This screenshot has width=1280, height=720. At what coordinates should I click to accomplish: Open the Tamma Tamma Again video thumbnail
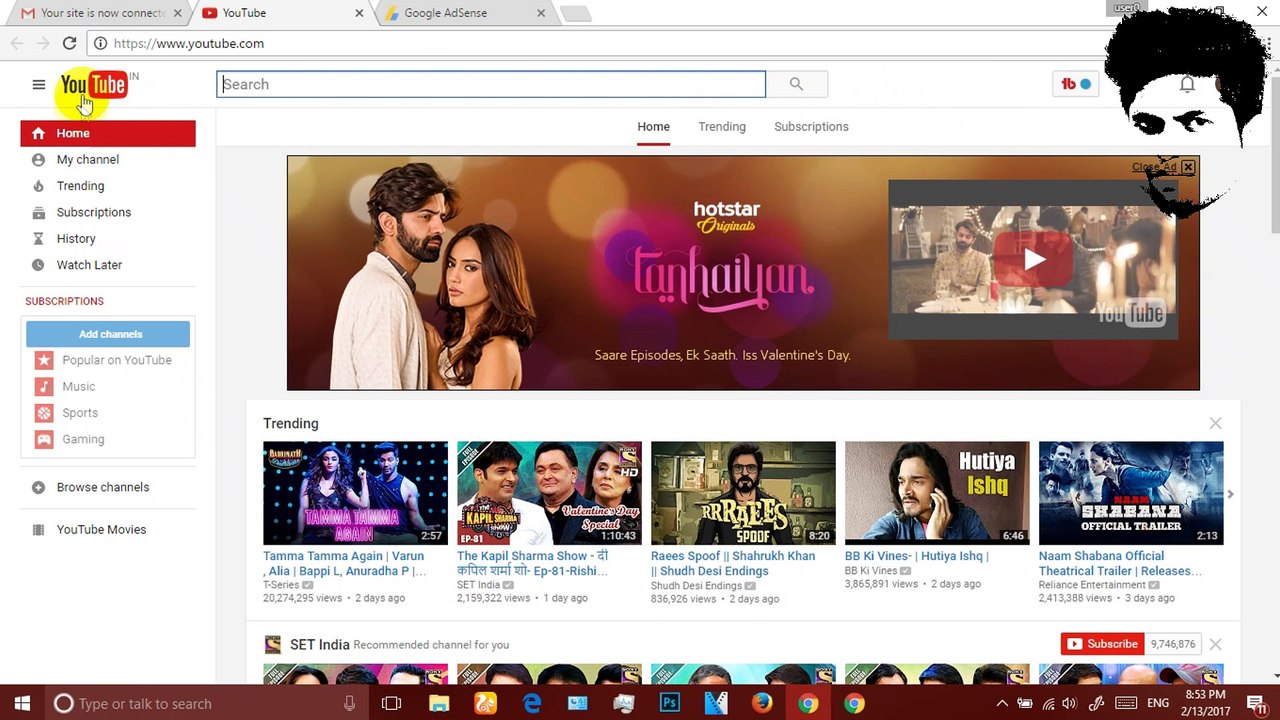coord(355,494)
